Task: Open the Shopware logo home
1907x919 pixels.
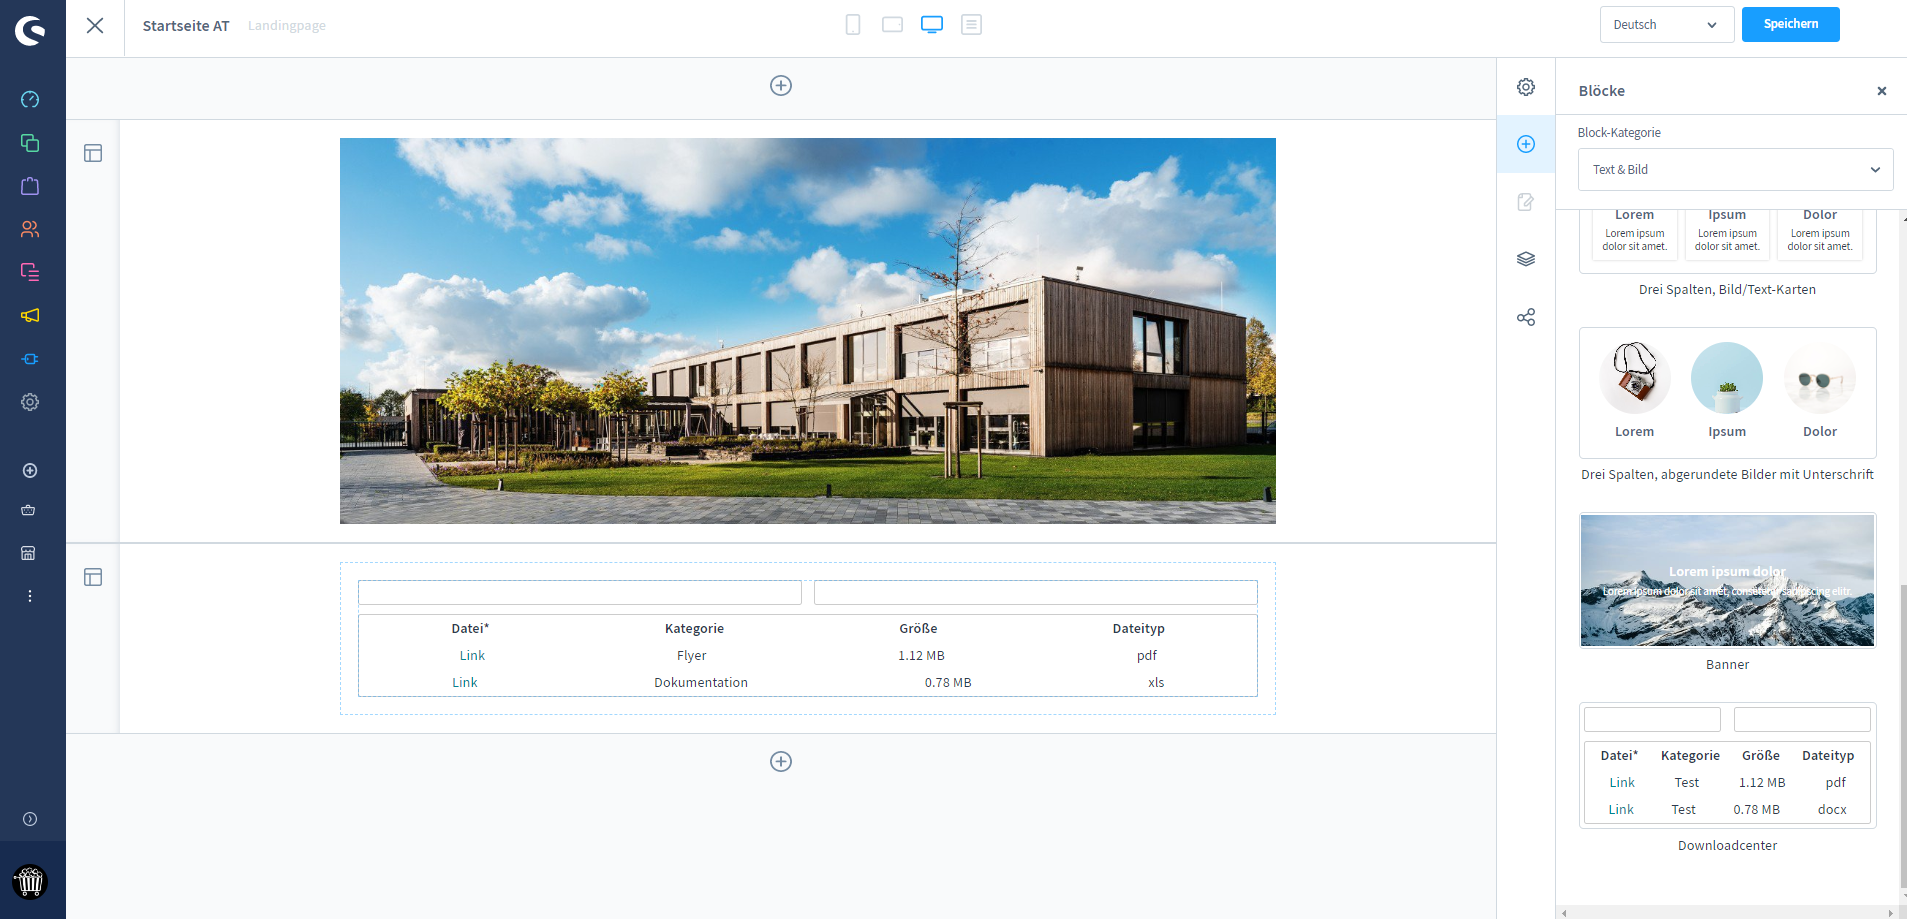Action: 30,30
